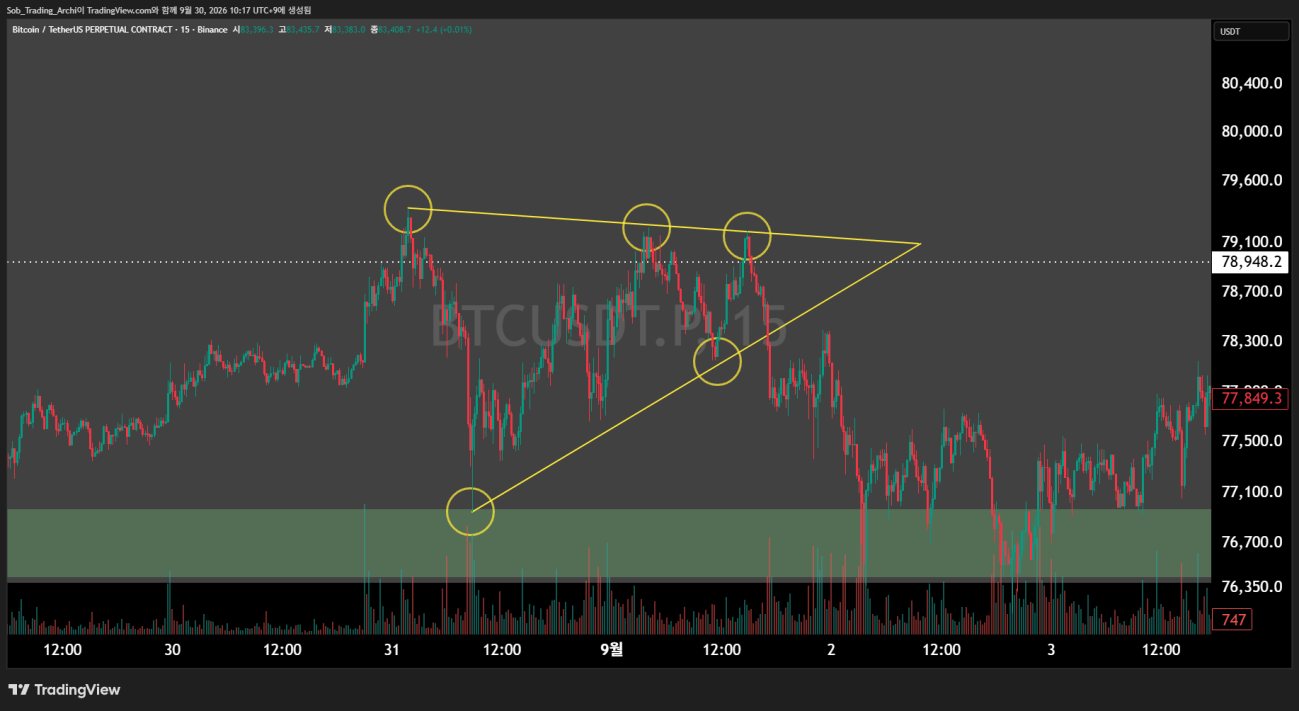Click the 78,948.2 price label
Image resolution: width=1299 pixels, height=711 pixels.
pyautogui.click(x=1251, y=263)
